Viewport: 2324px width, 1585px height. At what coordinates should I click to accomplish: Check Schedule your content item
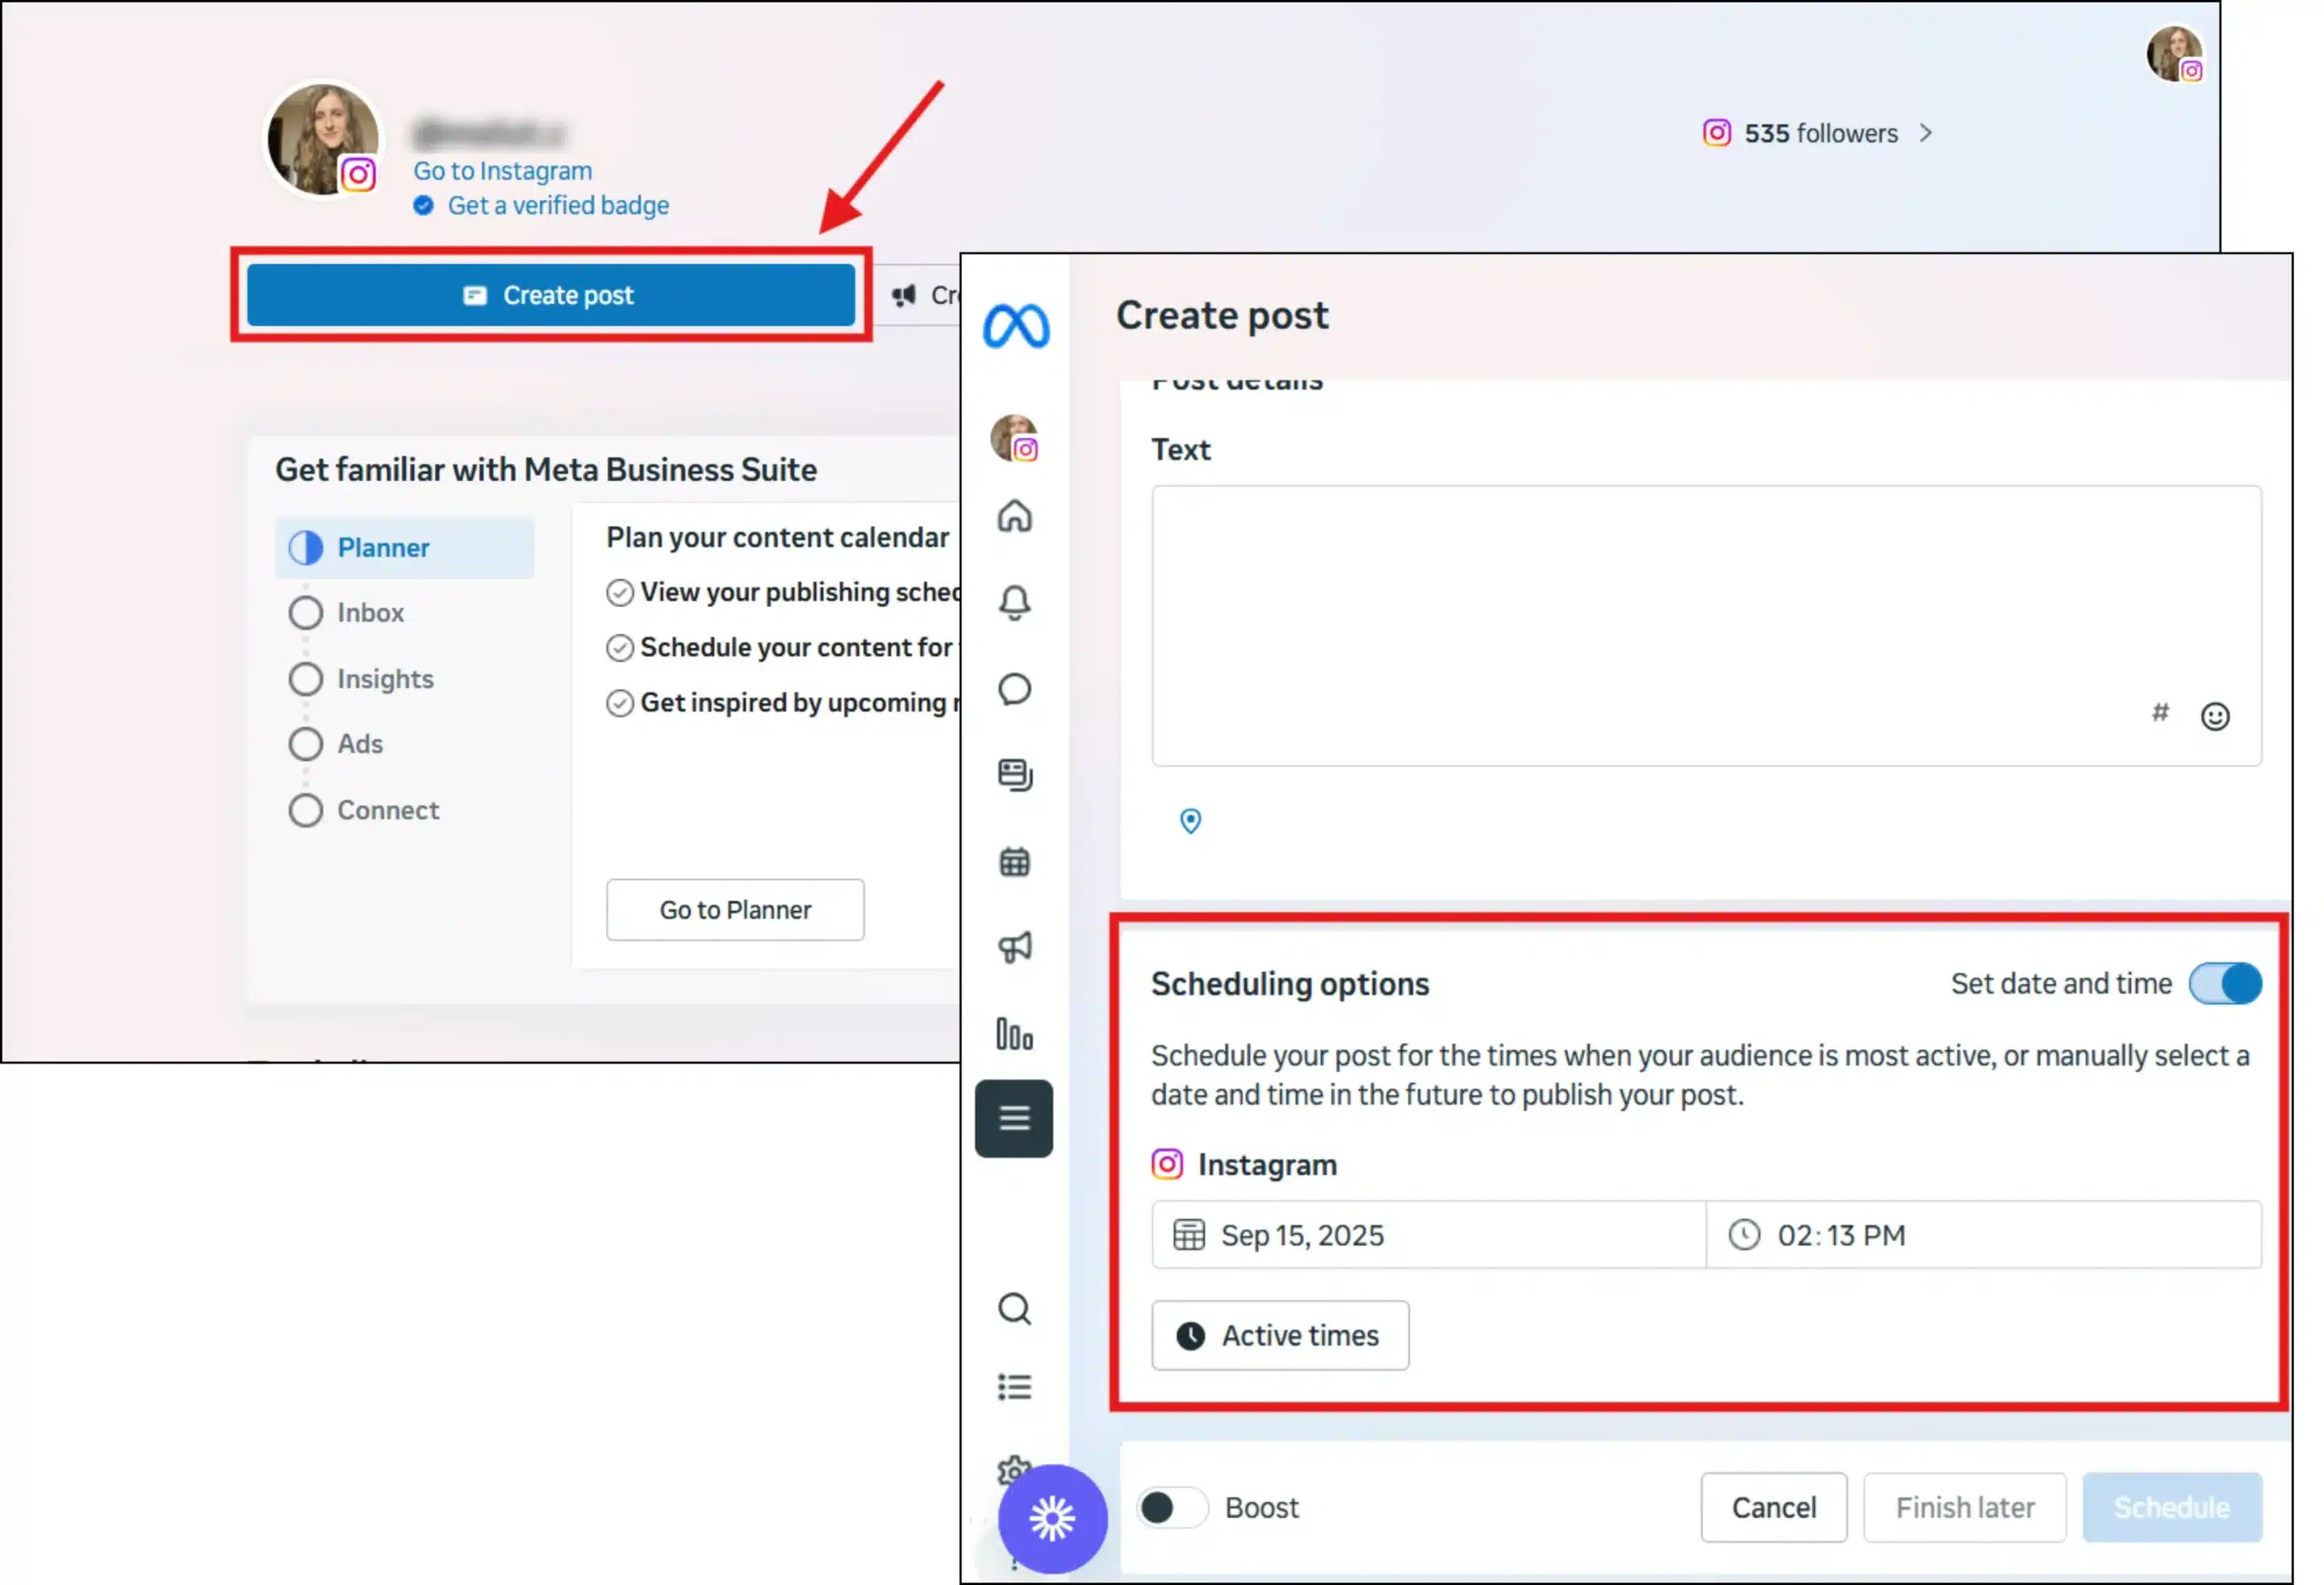[620, 648]
